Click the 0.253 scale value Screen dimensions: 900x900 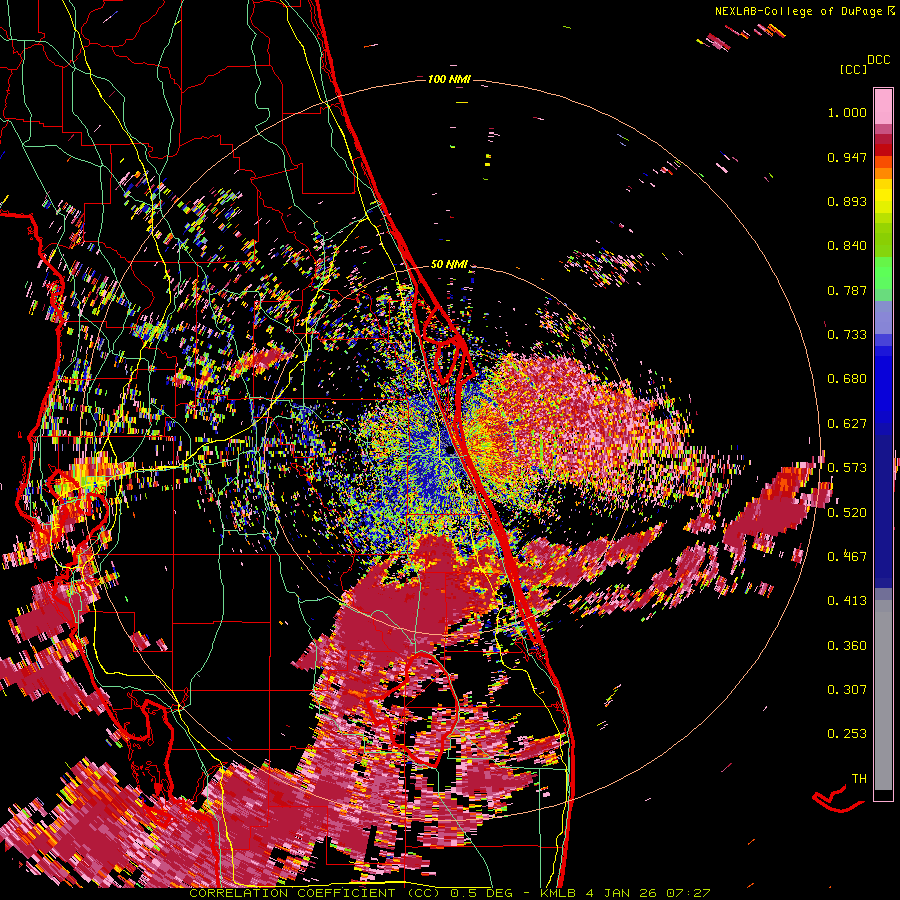tap(847, 734)
